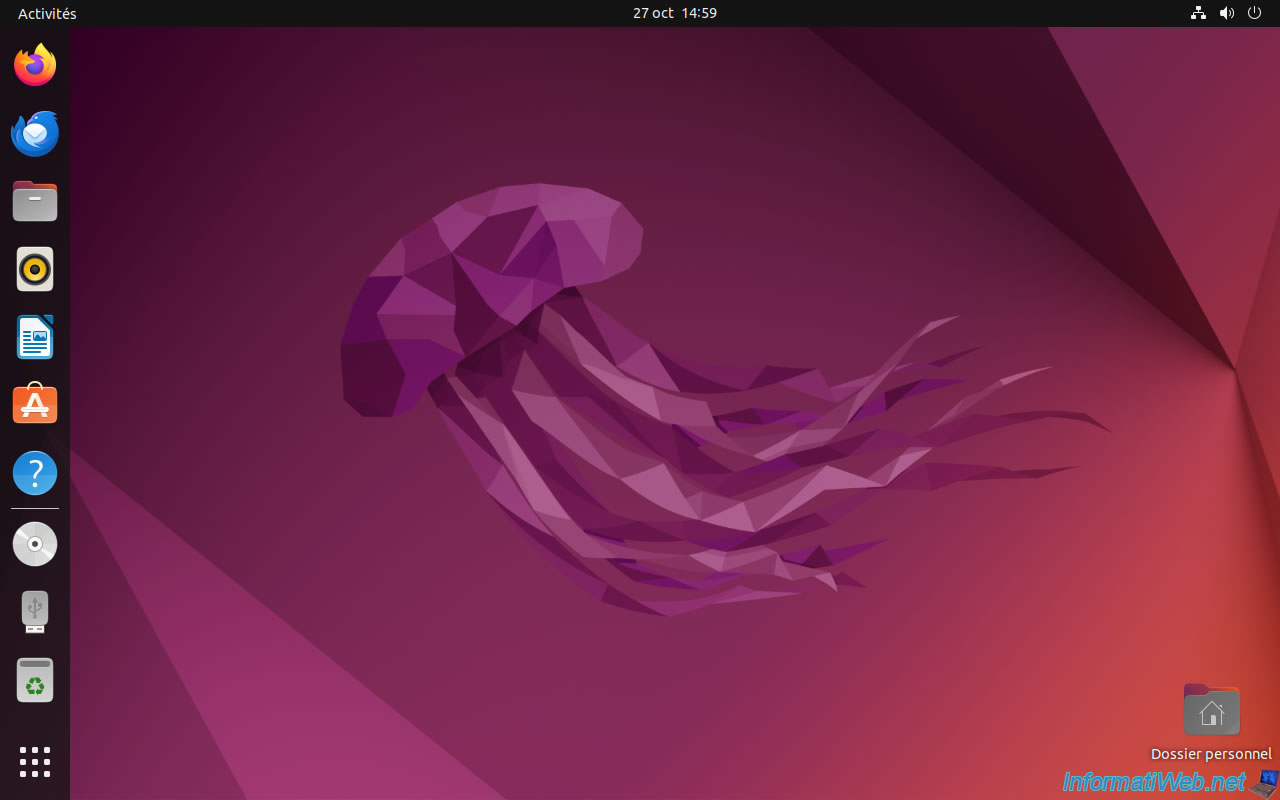Expand the system menu via power icon
Image resolution: width=1280 pixels, height=800 pixels.
tap(1254, 13)
